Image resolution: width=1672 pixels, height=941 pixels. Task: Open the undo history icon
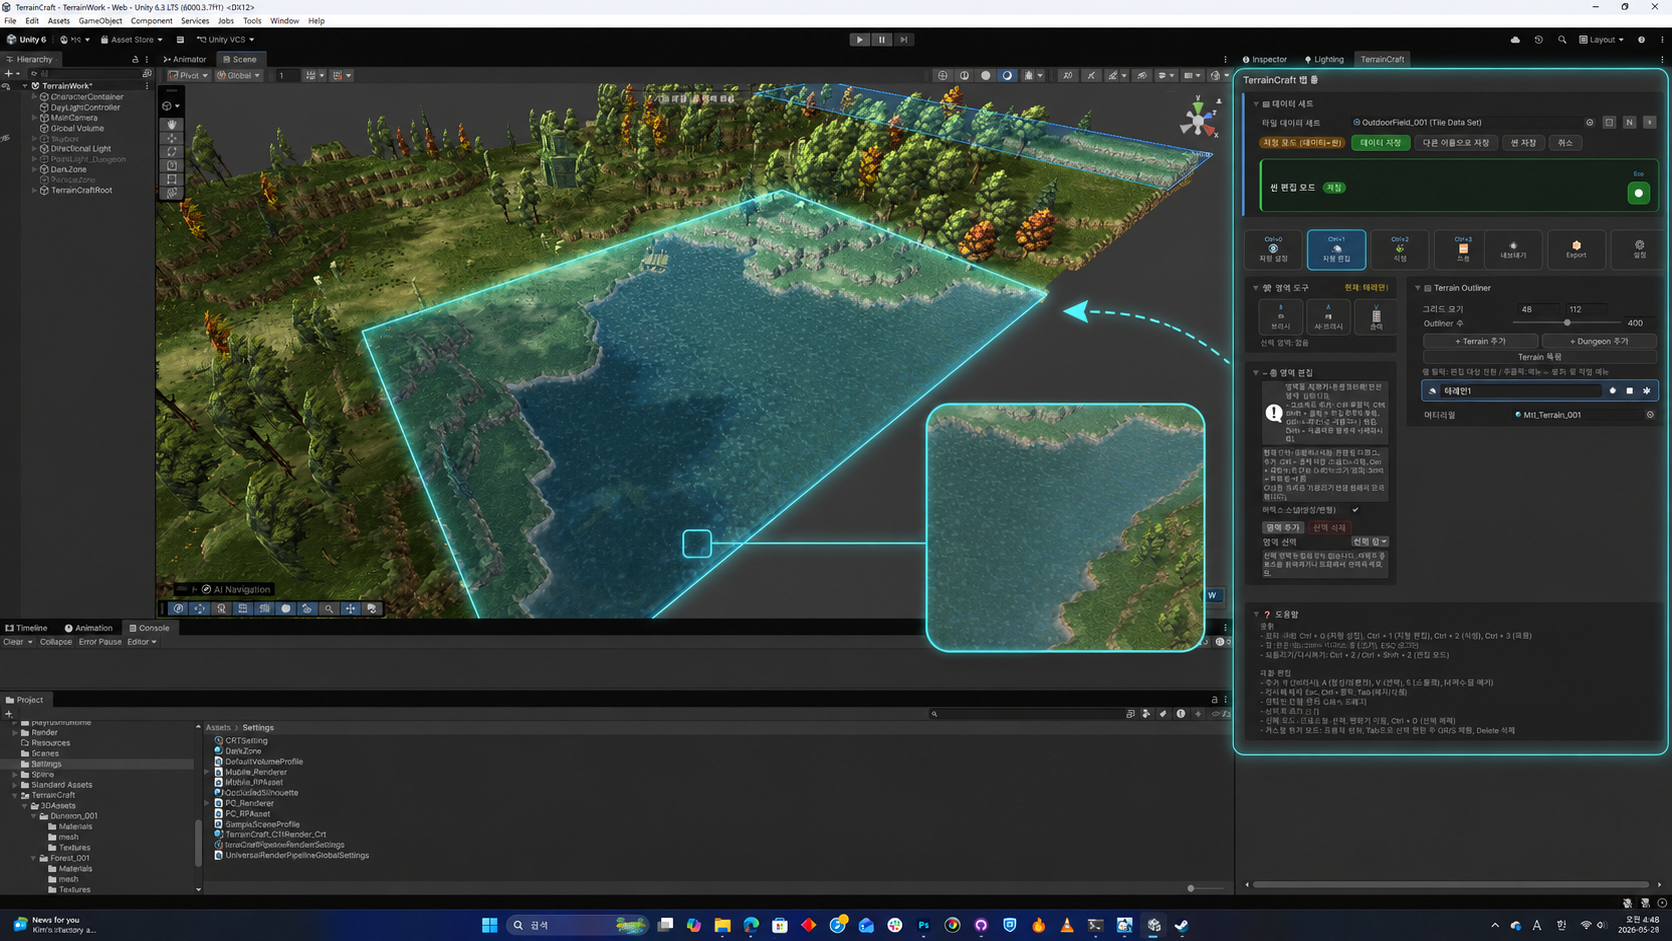tap(1538, 40)
